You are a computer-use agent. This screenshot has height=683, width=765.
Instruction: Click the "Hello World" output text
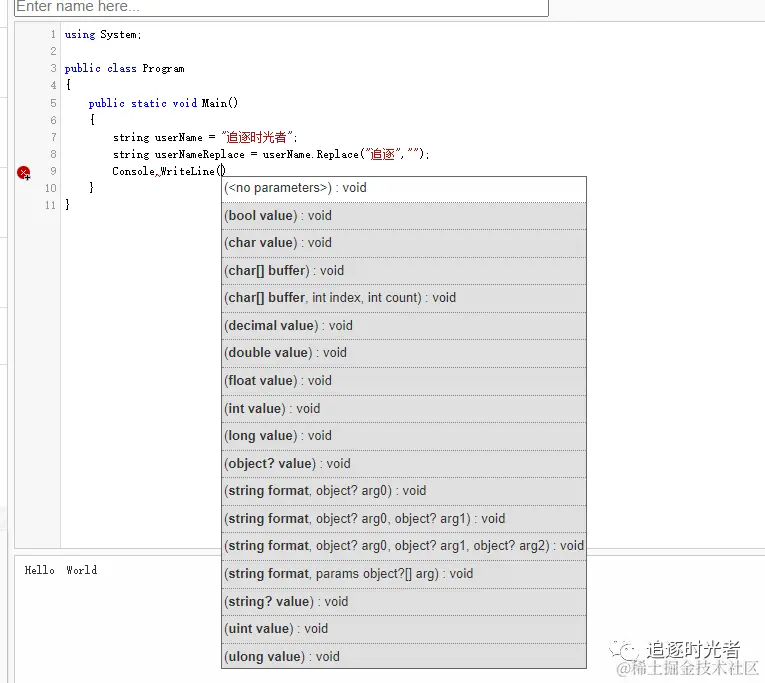pos(61,570)
